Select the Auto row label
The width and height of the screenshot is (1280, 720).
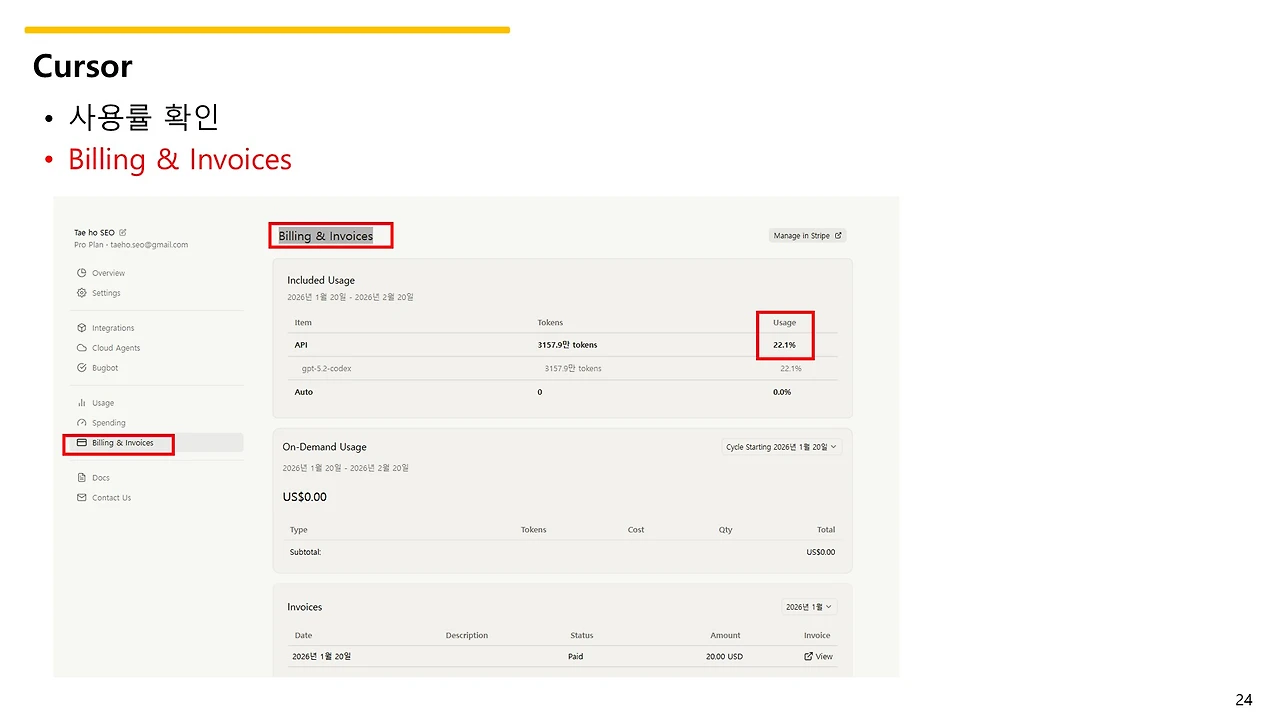304,392
